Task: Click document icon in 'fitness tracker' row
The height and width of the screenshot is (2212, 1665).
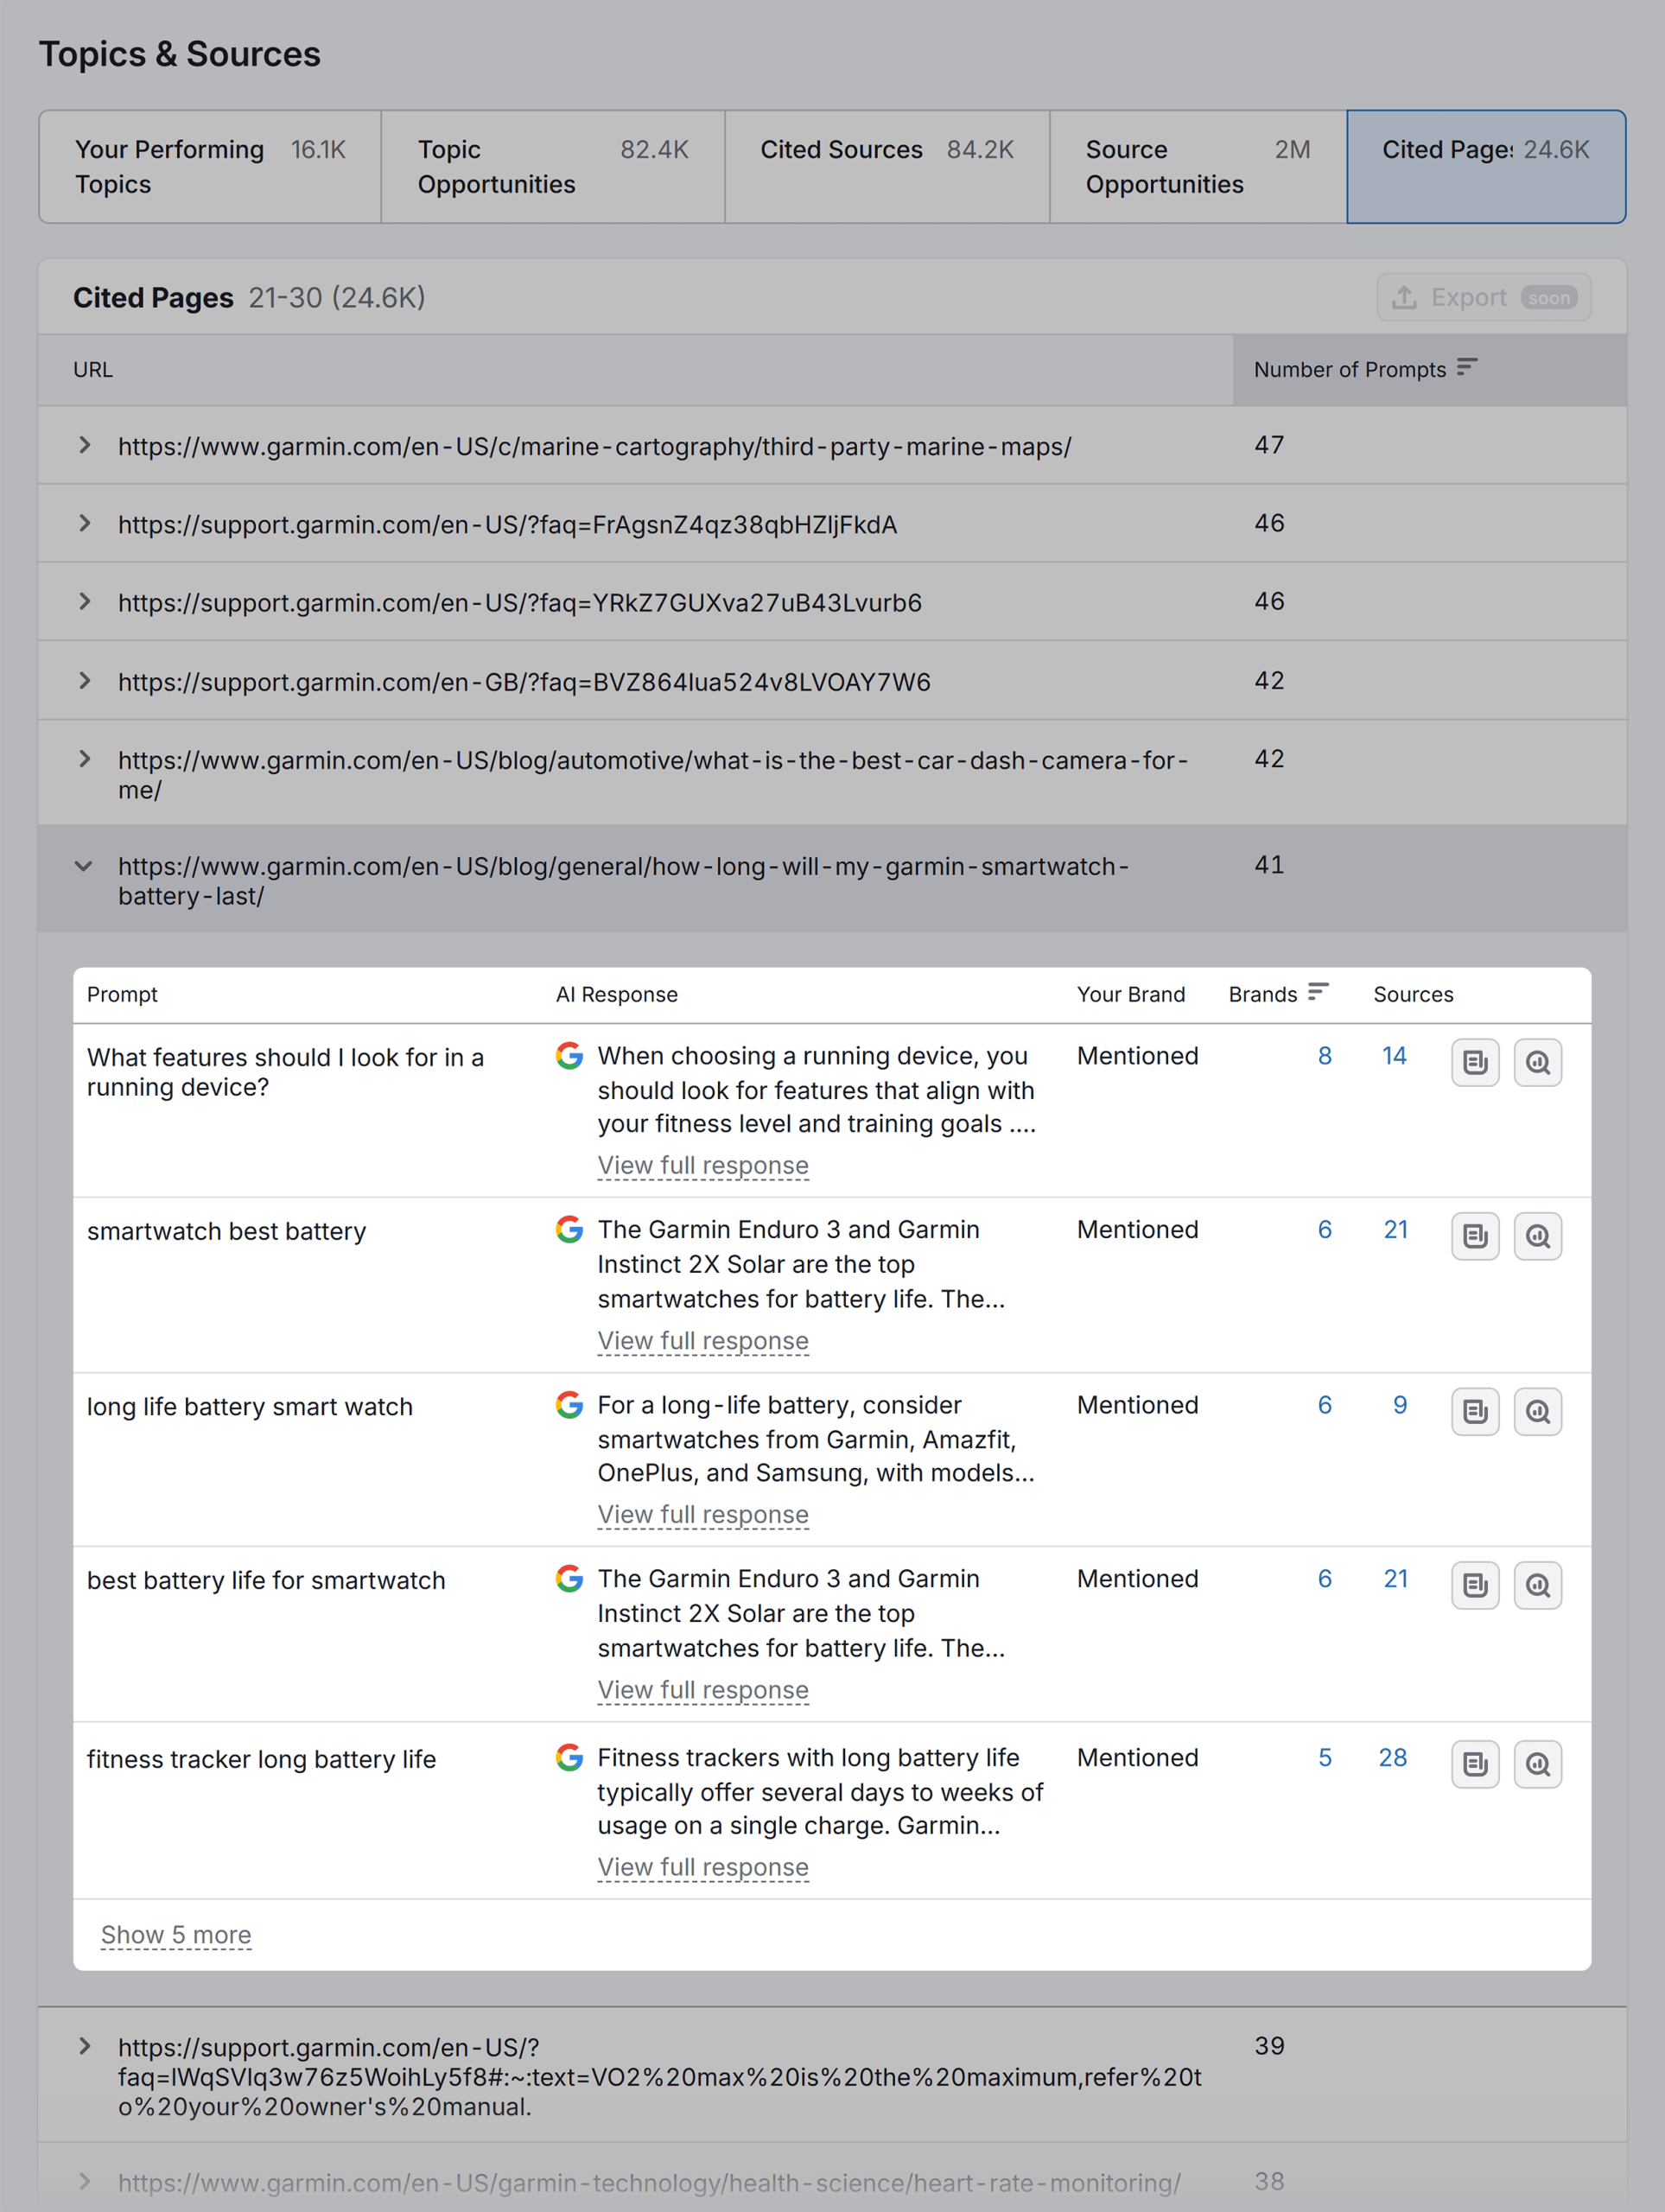Action: point(1474,1764)
